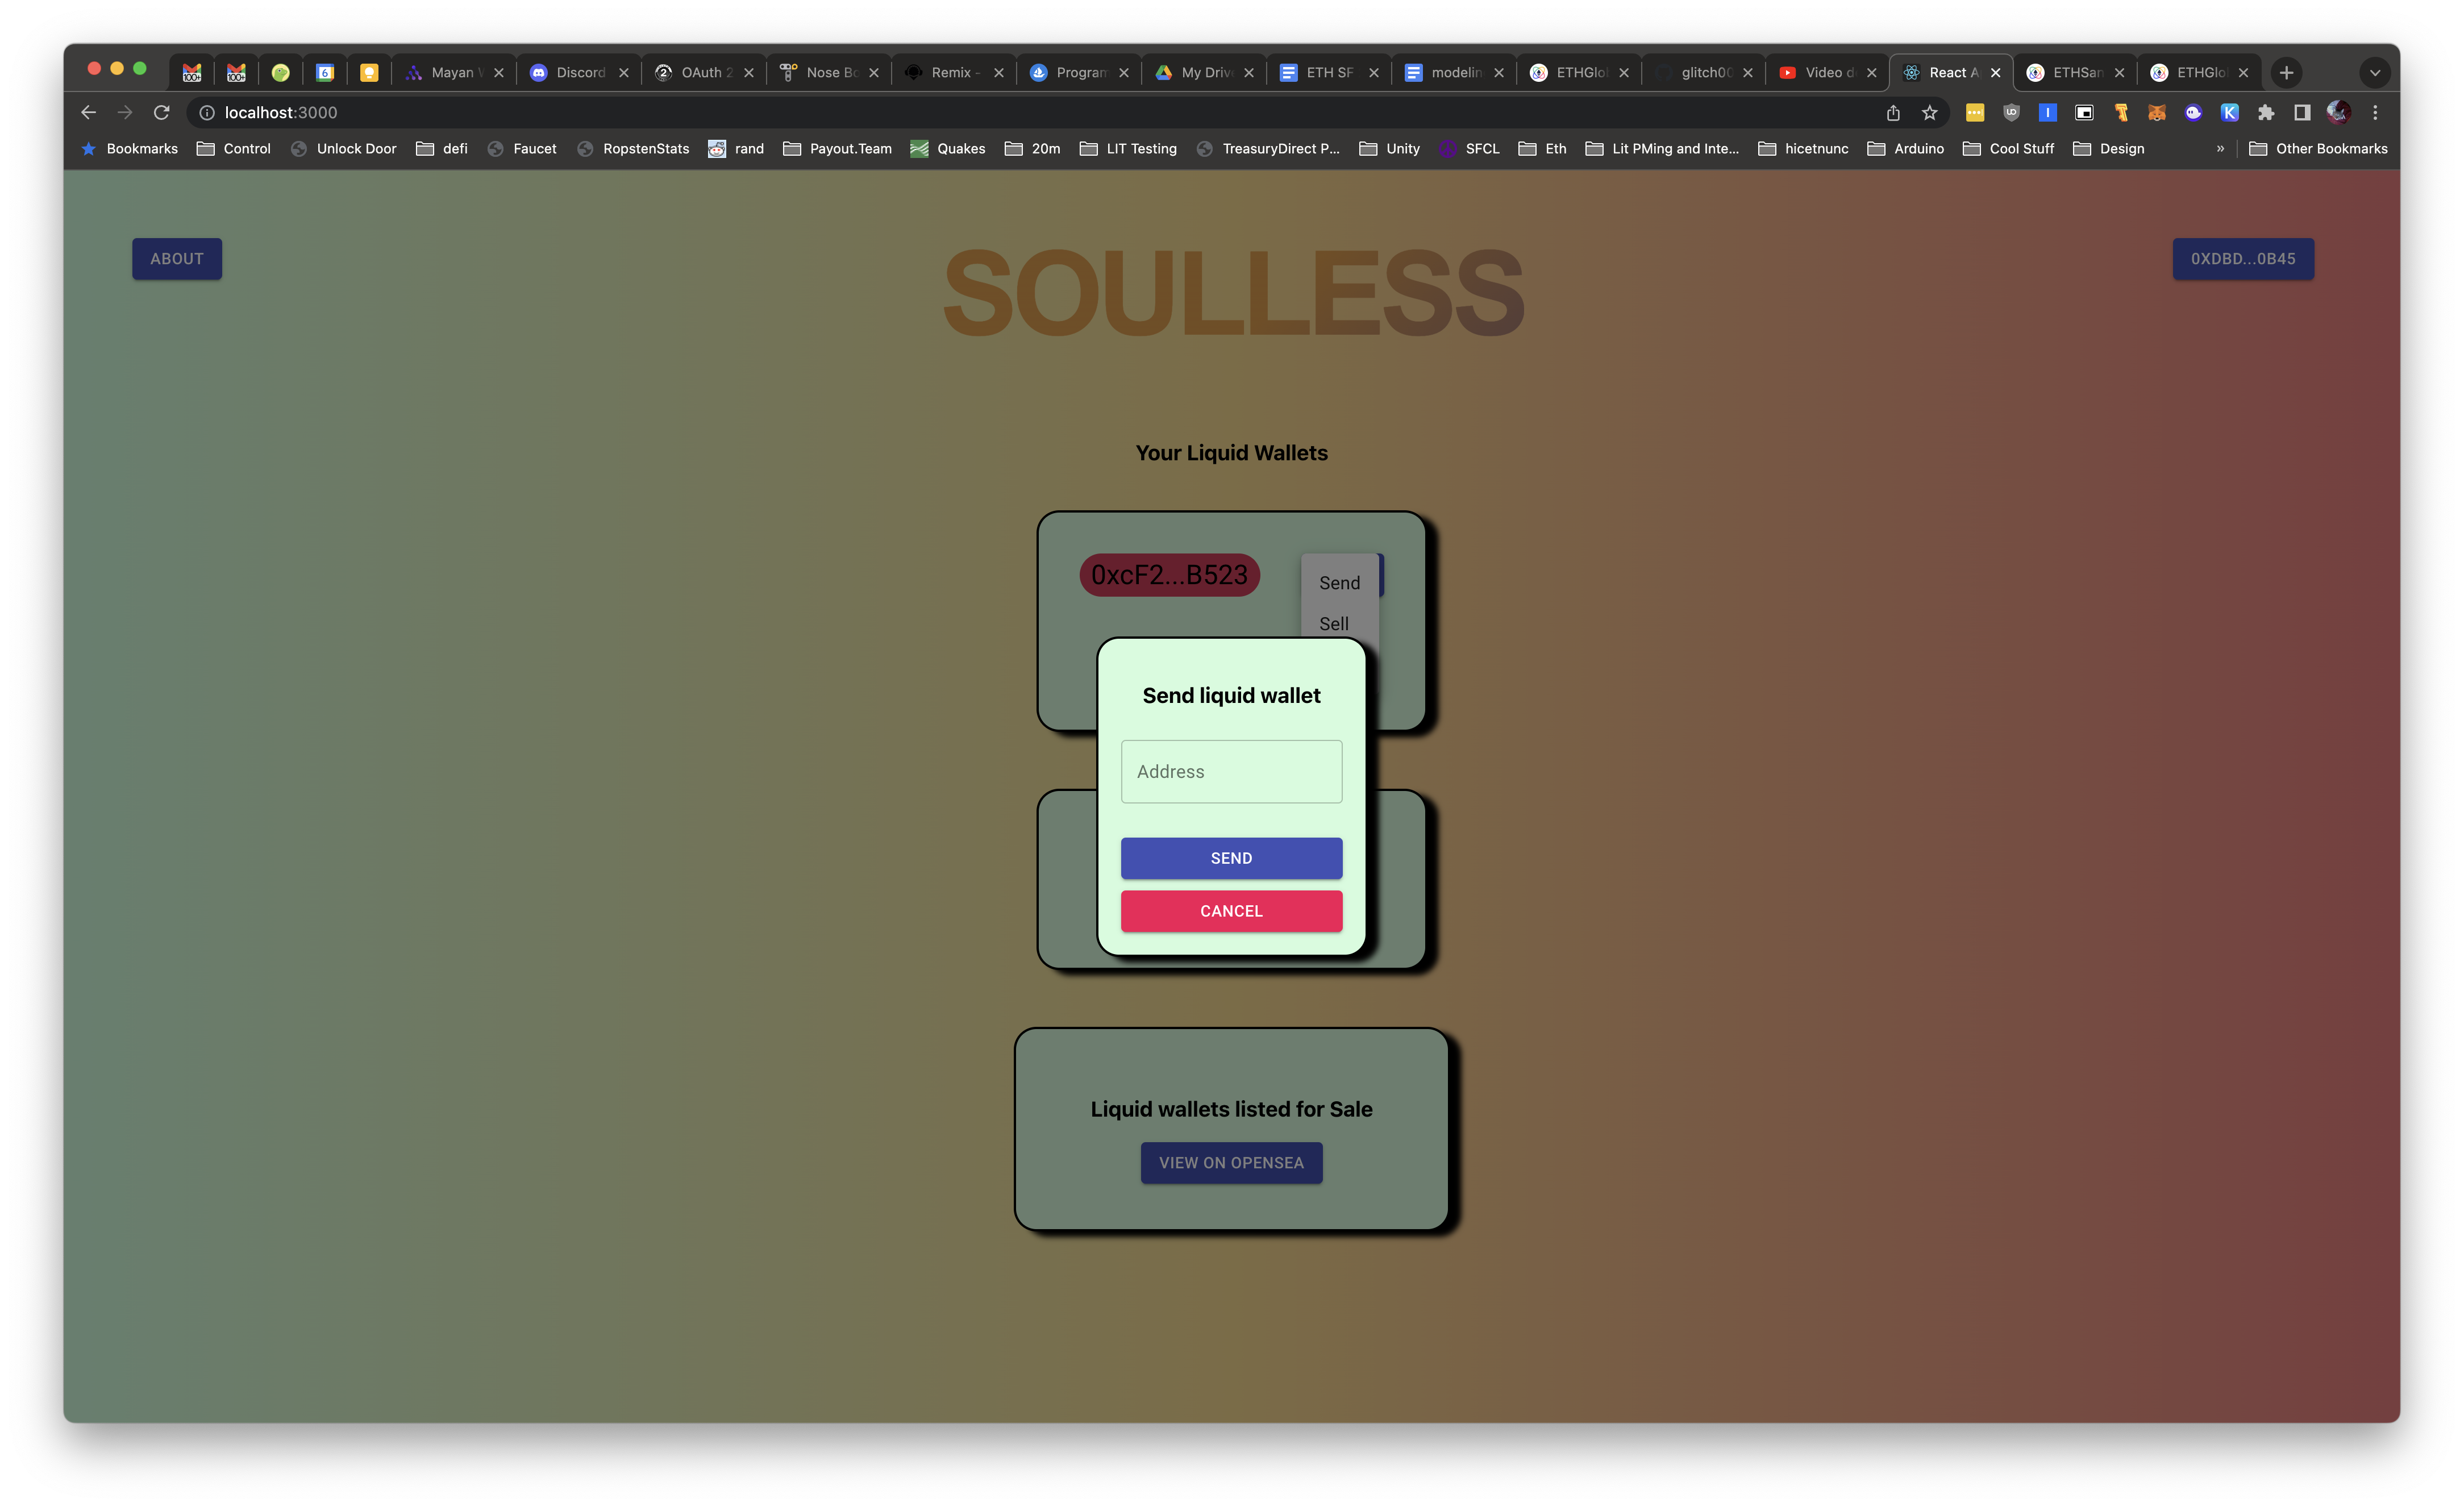Click the Your Liquid Wallets label

tap(1232, 452)
